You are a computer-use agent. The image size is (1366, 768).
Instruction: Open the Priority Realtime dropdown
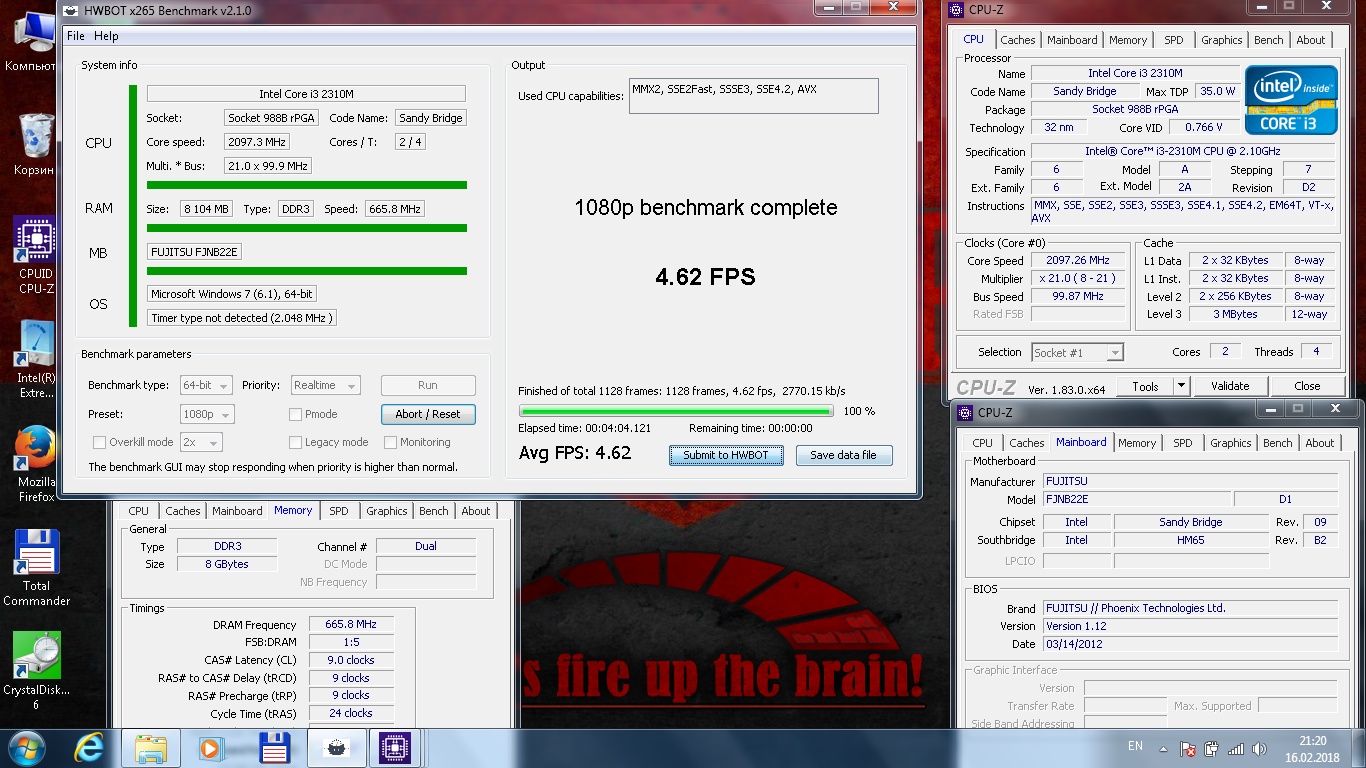coord(325,385)
